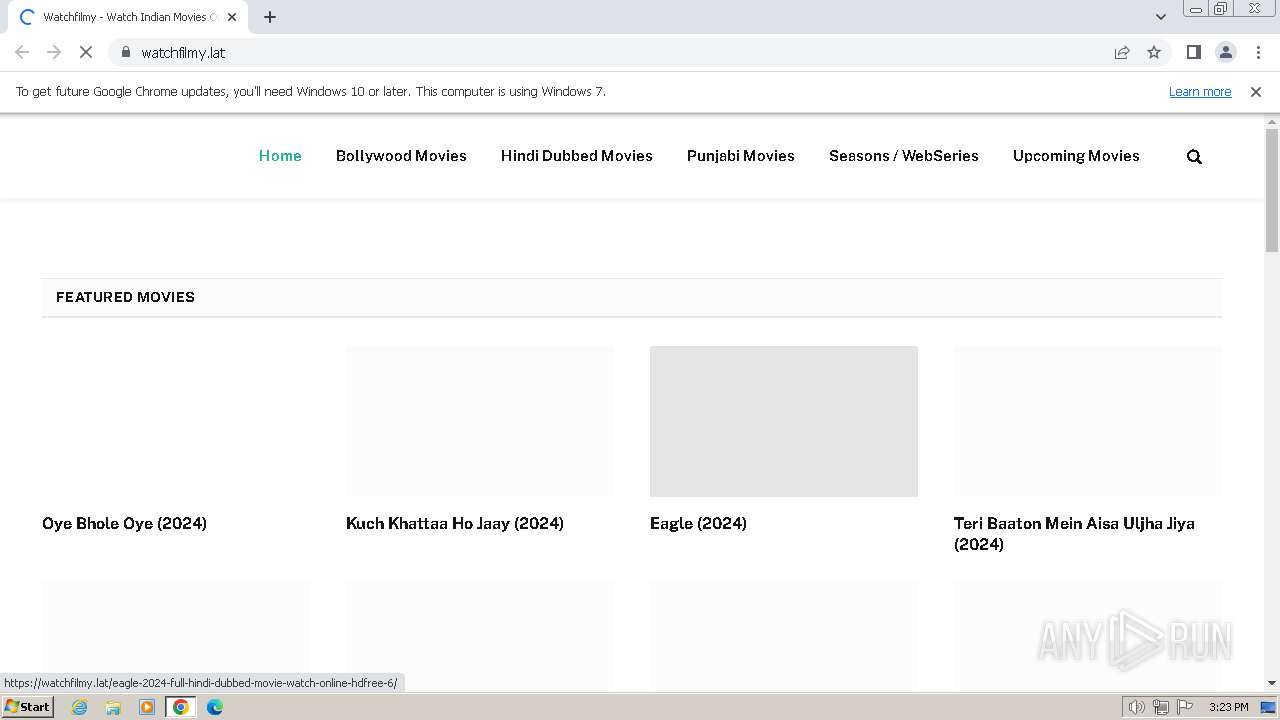Open Teri Baaton Mein Aisa Uljha Jiya link
This screenshot has height=720, width=1280.
(x=1074, y=534)
